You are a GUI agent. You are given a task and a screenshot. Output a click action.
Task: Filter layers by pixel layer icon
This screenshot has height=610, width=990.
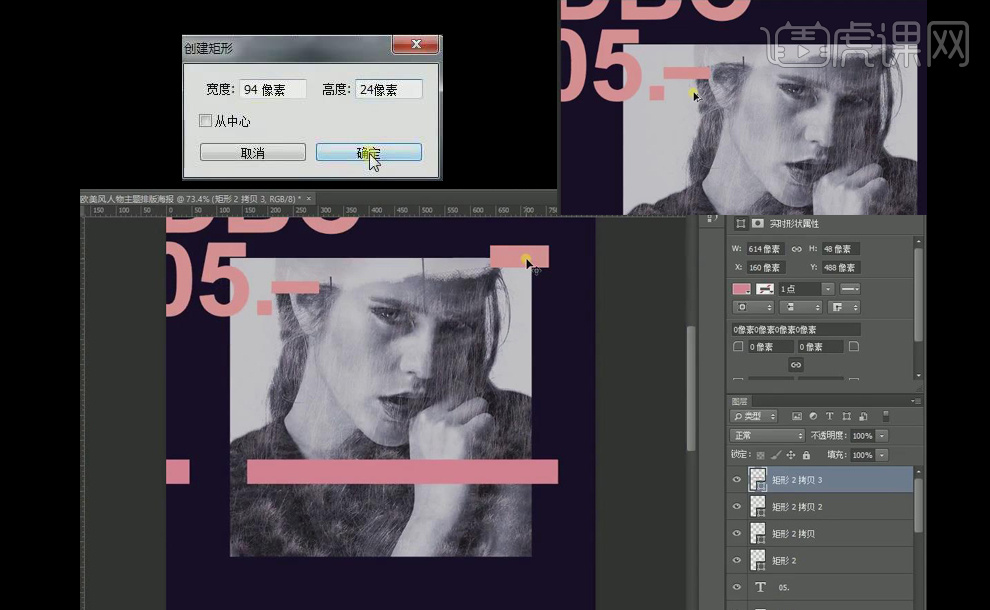(797, 416)
